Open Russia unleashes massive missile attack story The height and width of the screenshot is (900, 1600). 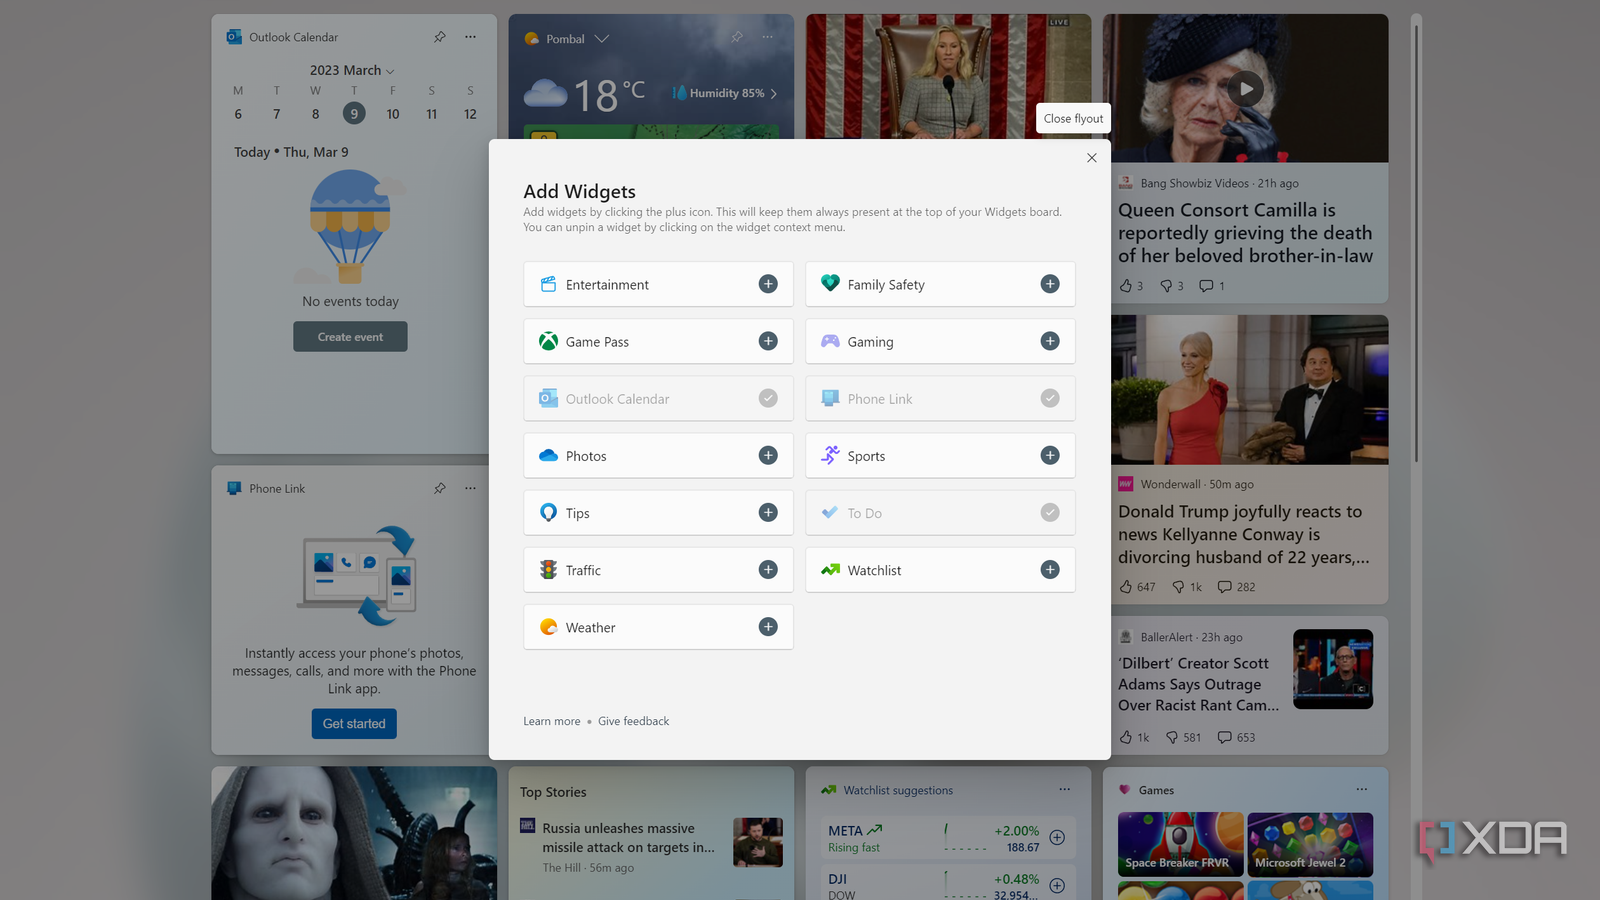click(x=628, y=838)
